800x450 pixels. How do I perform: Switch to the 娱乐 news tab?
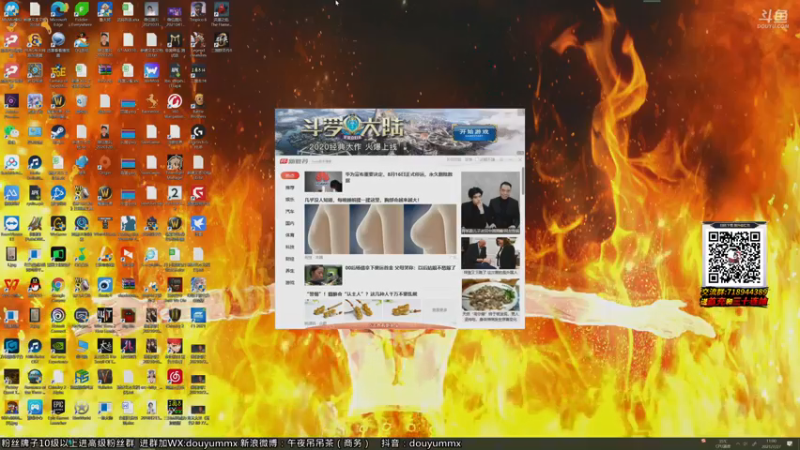click(x=290, y=199)
